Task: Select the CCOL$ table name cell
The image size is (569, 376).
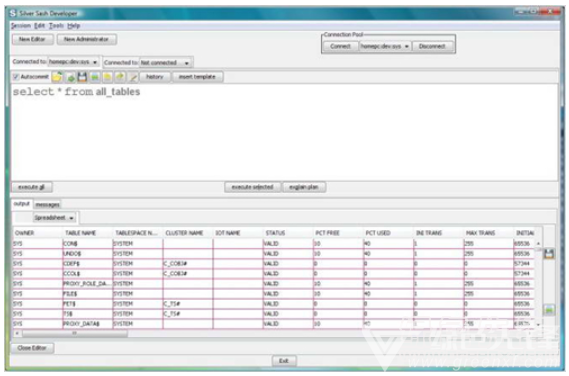Action: pos(87,274)
